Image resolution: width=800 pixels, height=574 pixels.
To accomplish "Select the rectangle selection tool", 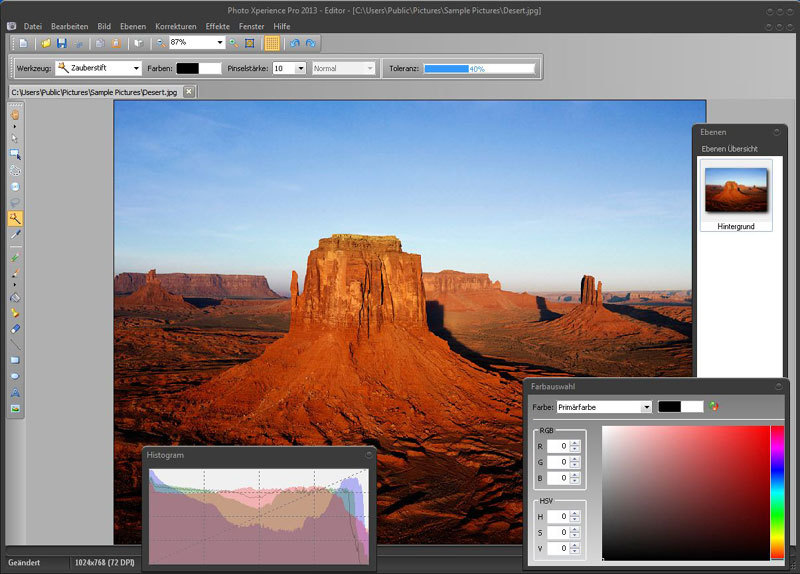I will tap(15, 155).
